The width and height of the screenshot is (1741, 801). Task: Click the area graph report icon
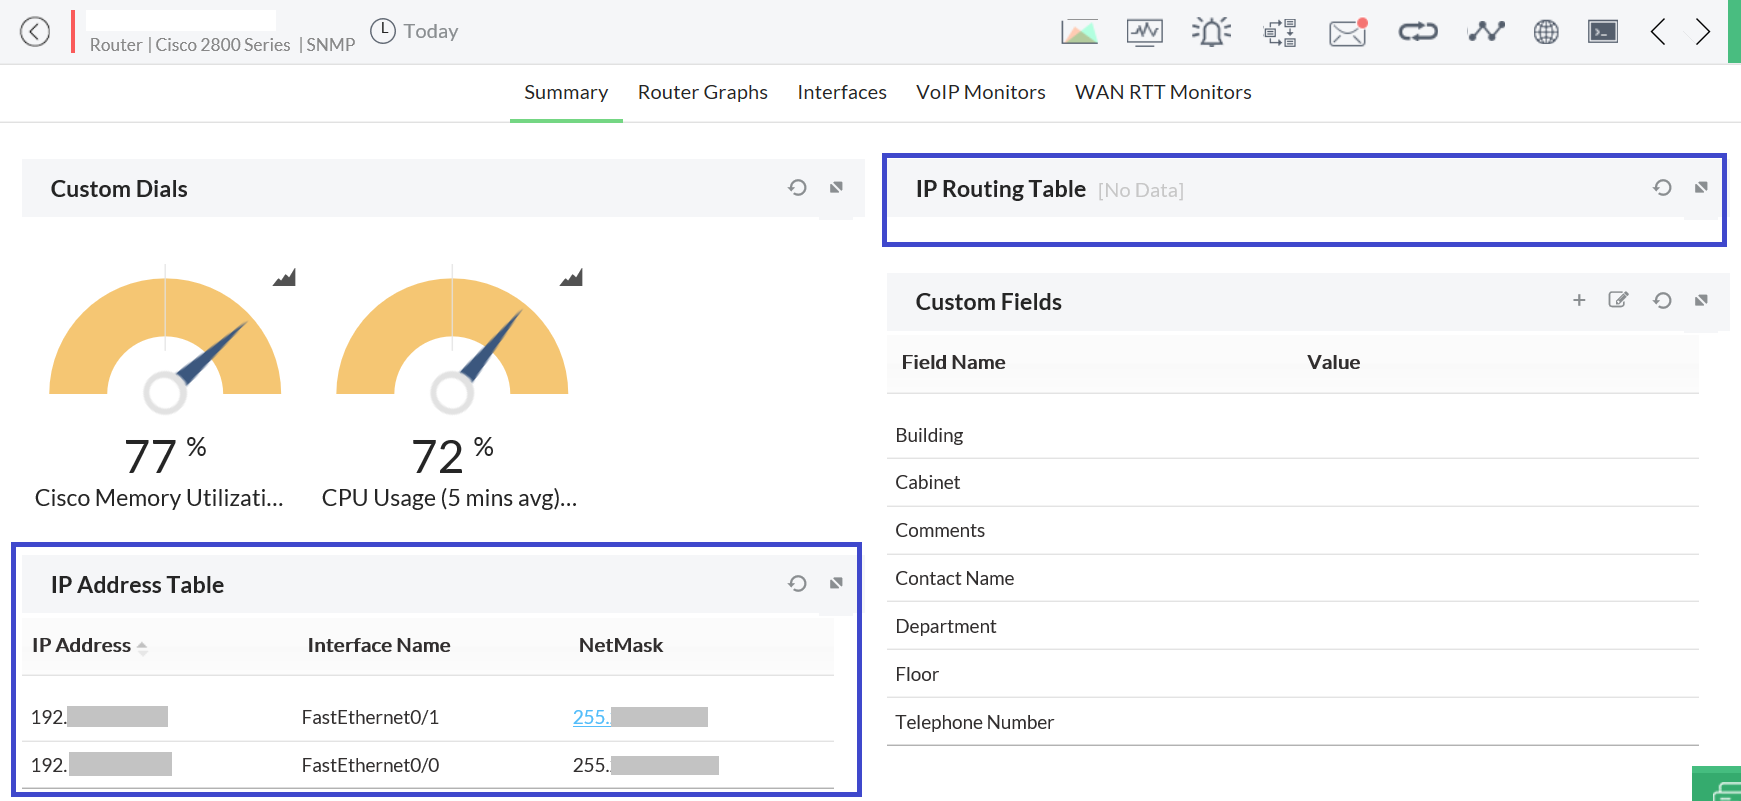1079,32
